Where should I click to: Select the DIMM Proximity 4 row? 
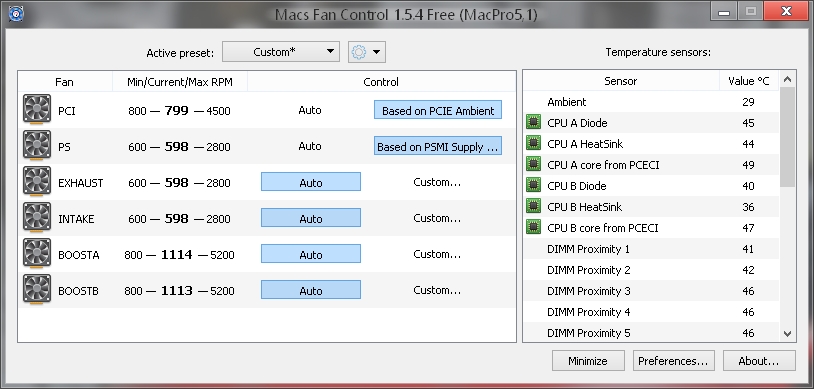click(651, 312)
